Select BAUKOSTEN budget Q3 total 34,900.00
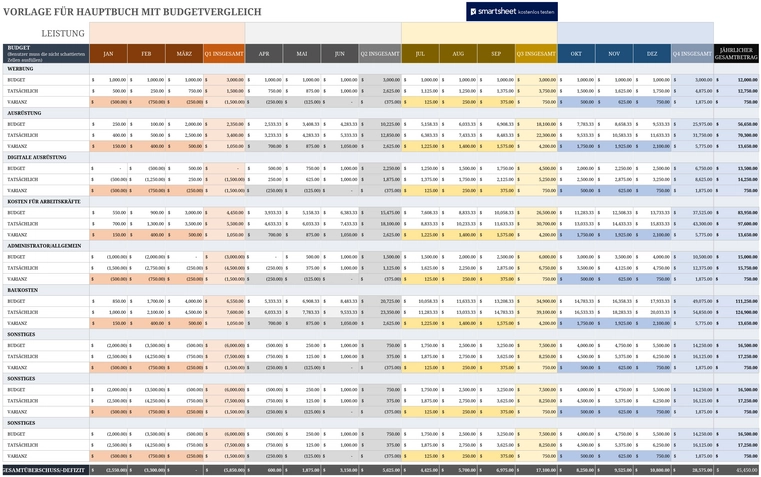 [536, 301]
